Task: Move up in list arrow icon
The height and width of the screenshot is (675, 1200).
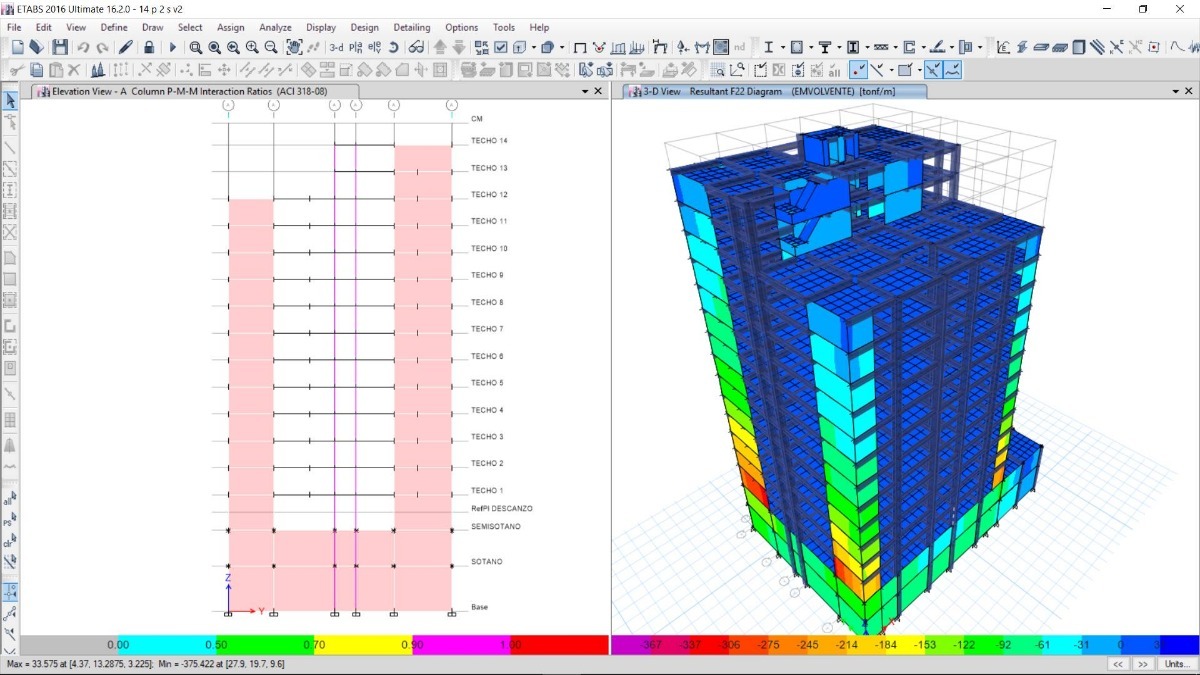Action: pos(440,47)
